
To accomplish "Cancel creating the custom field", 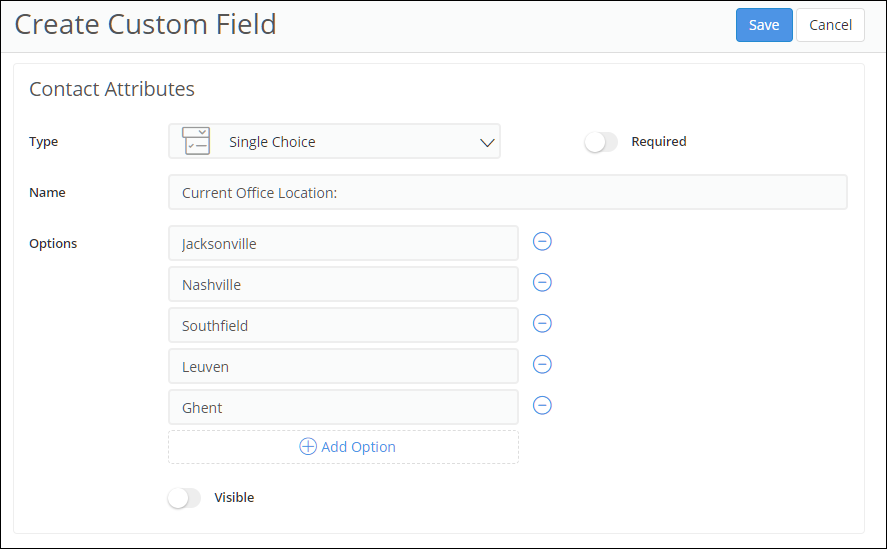I will click(830, 25).
